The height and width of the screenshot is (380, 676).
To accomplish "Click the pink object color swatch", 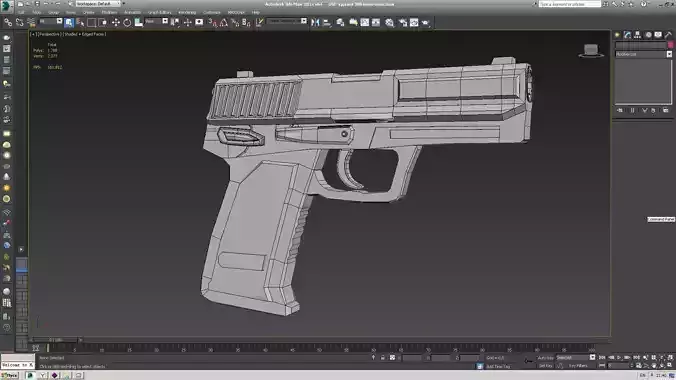I will click(670, 45).
